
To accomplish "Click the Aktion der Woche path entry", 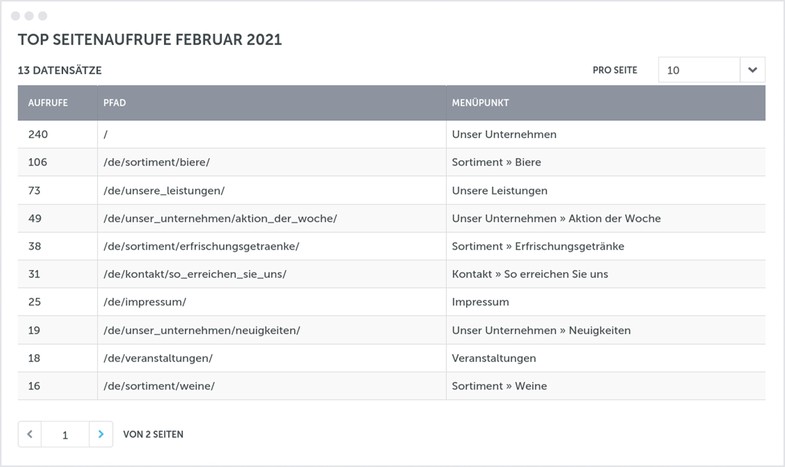I will point(220,218).
